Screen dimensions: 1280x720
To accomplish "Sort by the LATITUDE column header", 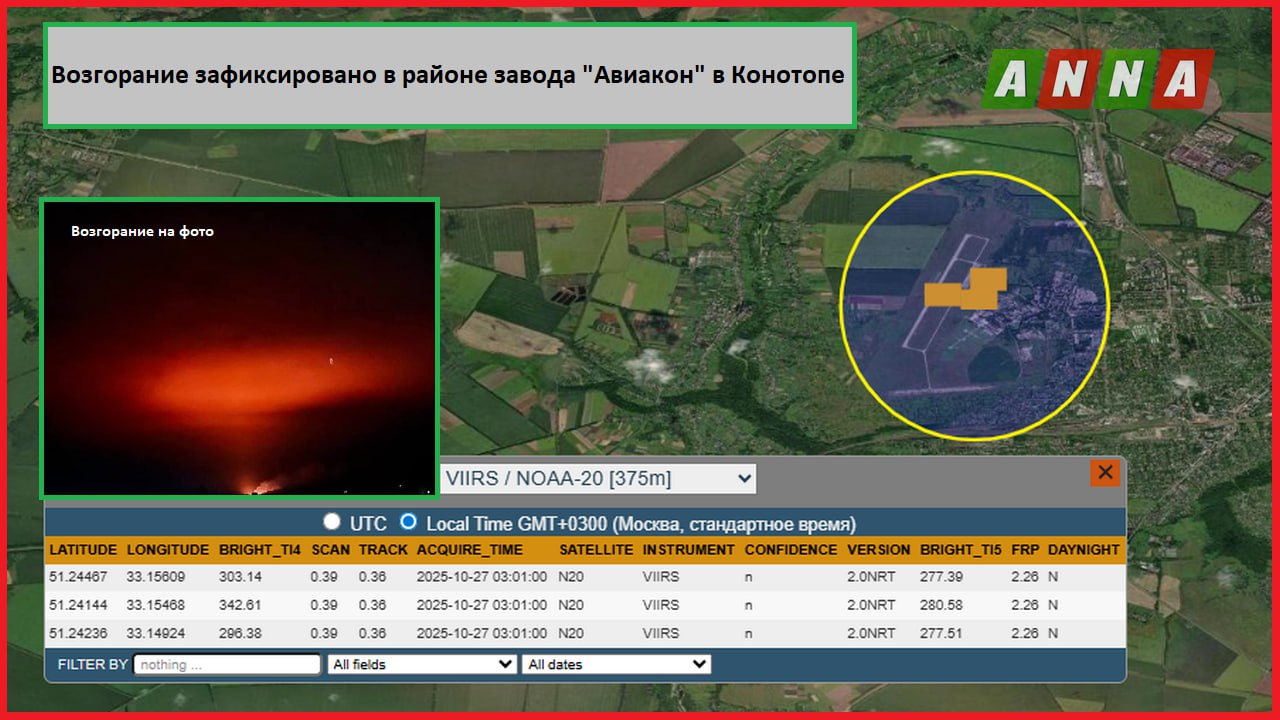I will [83, 550].
